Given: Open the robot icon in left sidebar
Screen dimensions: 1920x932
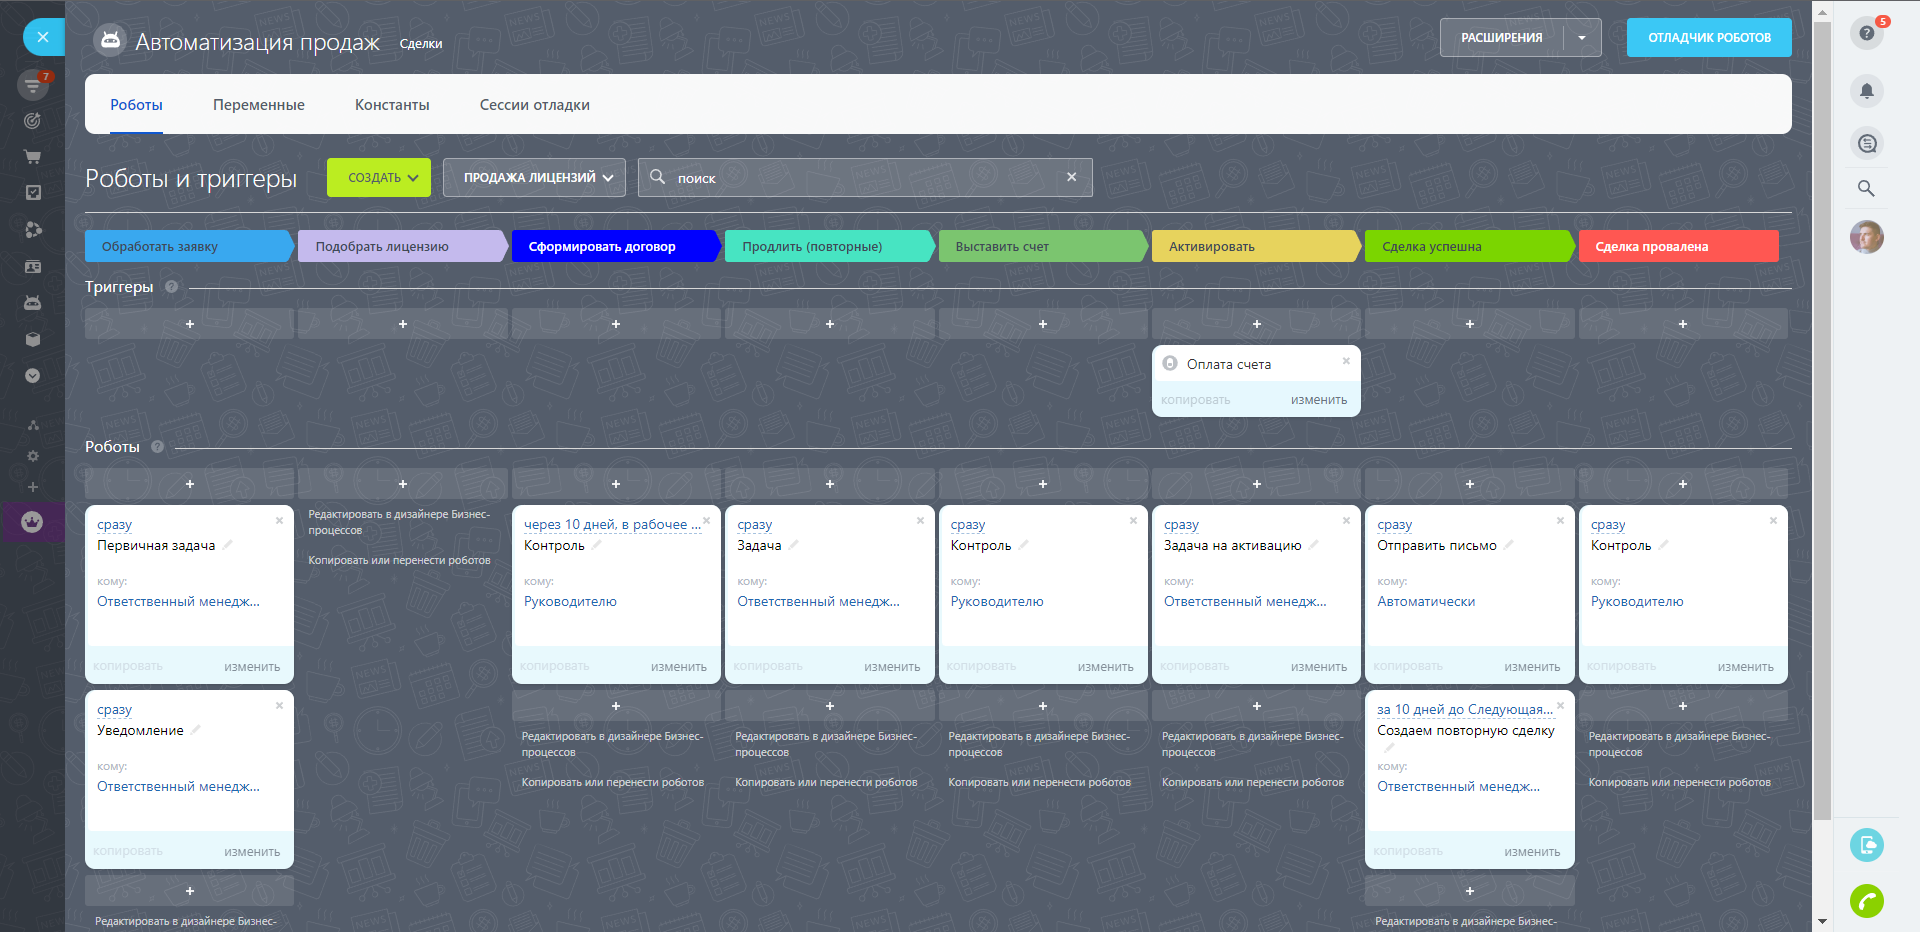Looking at the screenshot, I should [33, 303].
